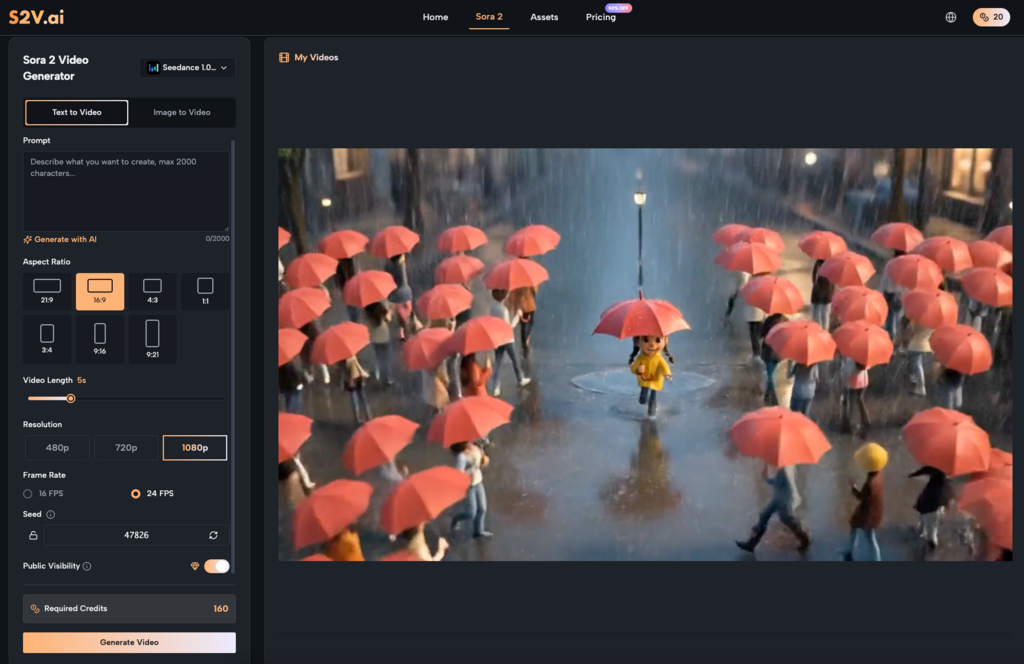Pick the 1:1 square aspect ratio

tap(205, 291)
